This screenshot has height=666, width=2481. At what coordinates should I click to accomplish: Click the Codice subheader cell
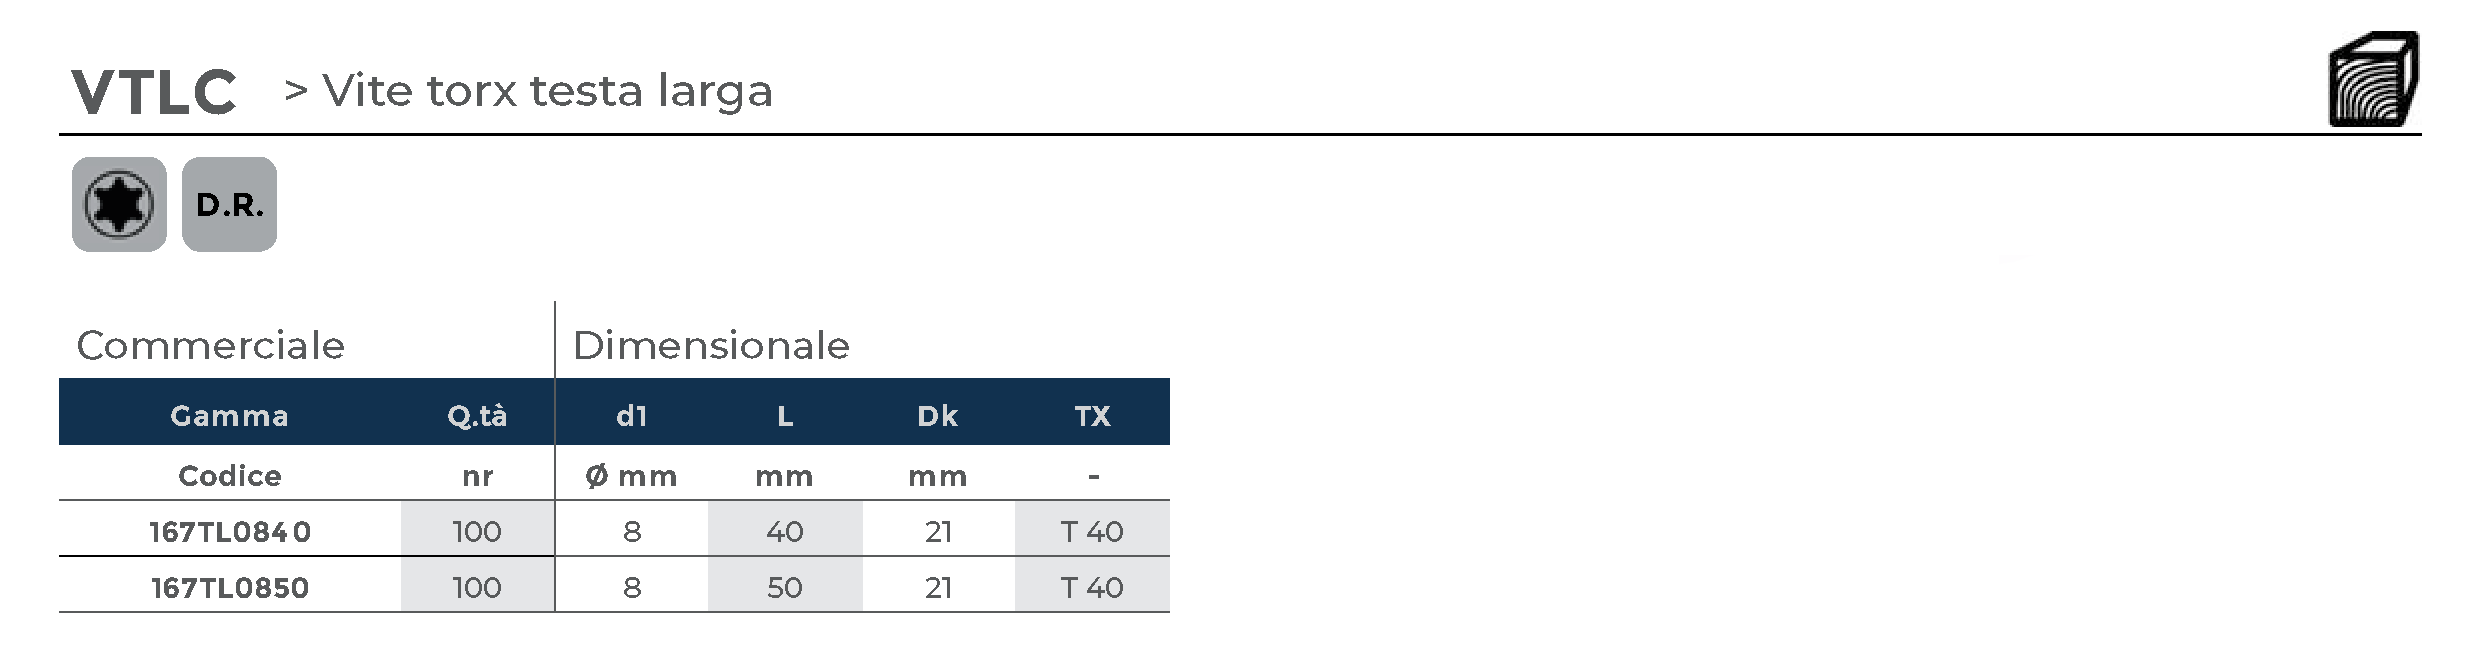point(229,476)
